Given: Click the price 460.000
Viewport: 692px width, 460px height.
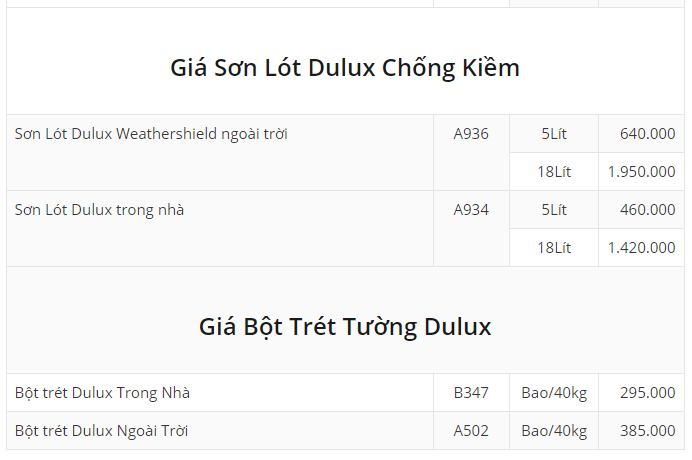Looking at the screenshot, I should pyautogui.click(x=647, y=210).
